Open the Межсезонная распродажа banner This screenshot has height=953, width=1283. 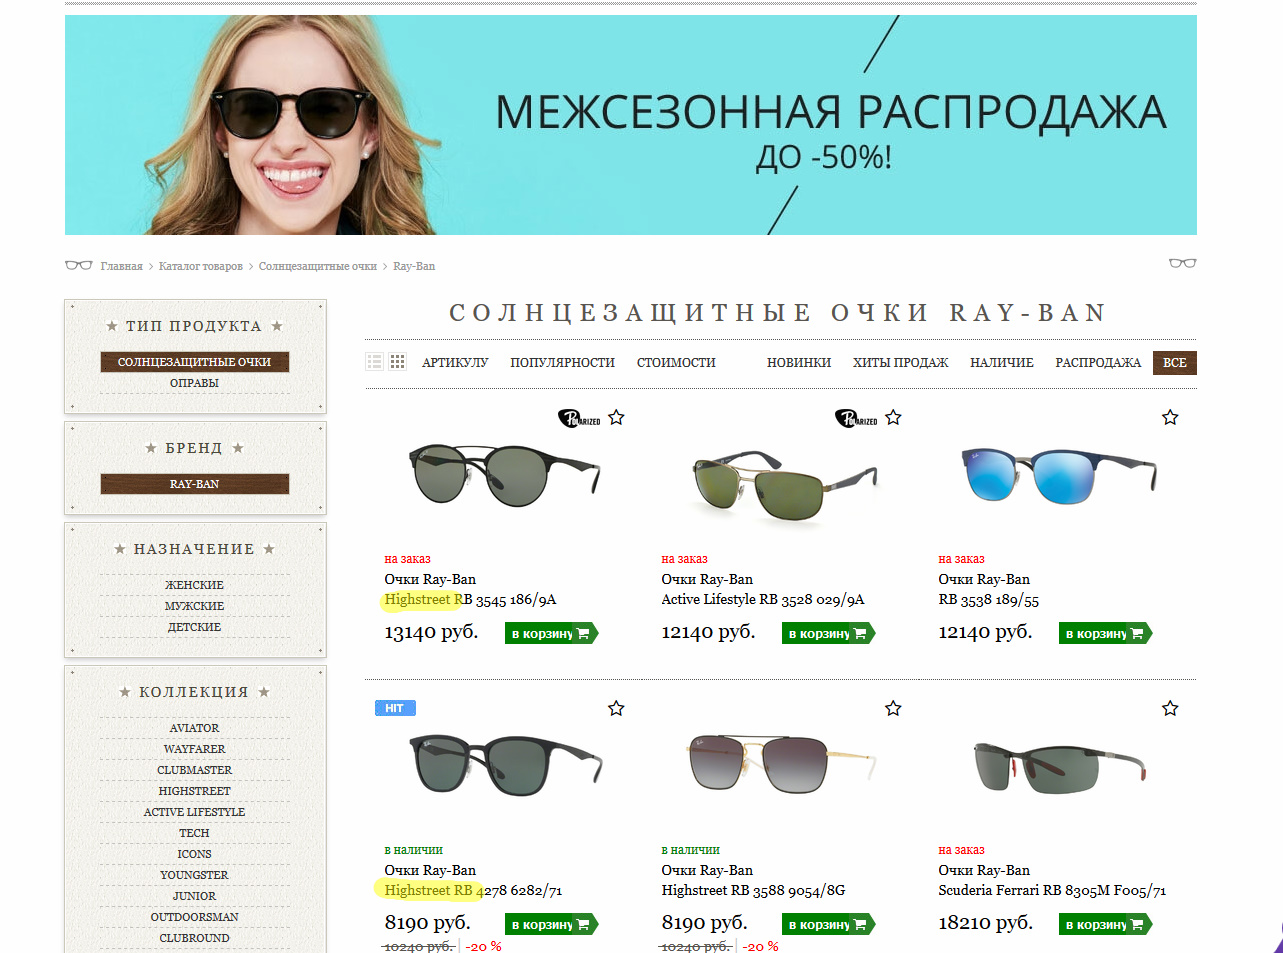click(x=631, y=125)
